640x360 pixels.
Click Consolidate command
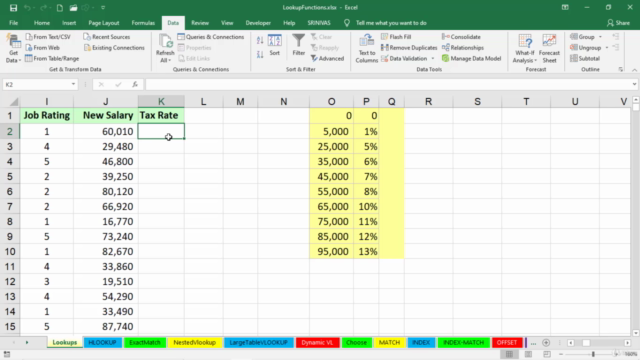tap(461, 37)
